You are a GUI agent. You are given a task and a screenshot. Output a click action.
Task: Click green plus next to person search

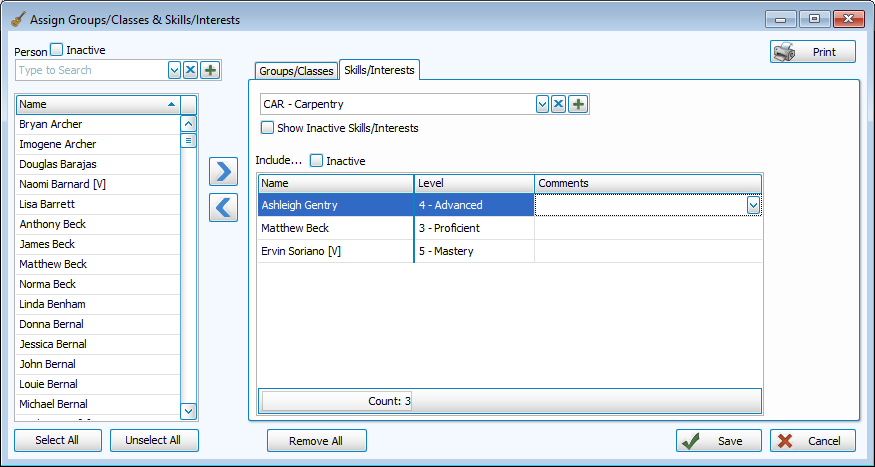coord(210,70)
